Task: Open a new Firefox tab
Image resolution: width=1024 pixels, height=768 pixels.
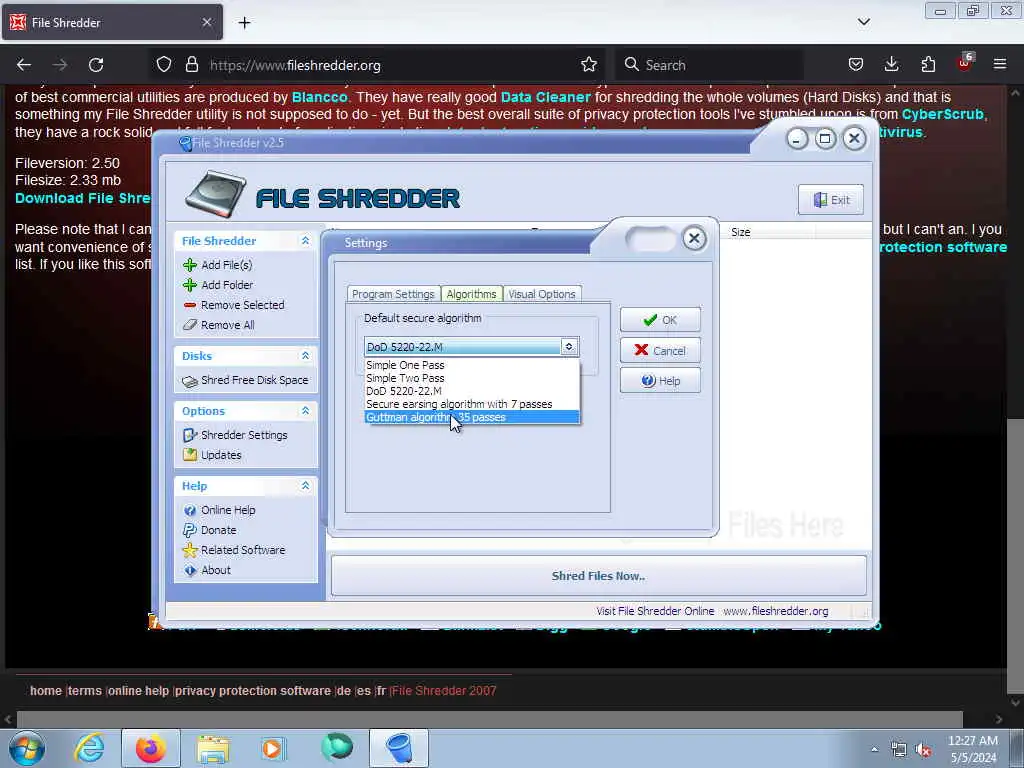Action: 244,23
